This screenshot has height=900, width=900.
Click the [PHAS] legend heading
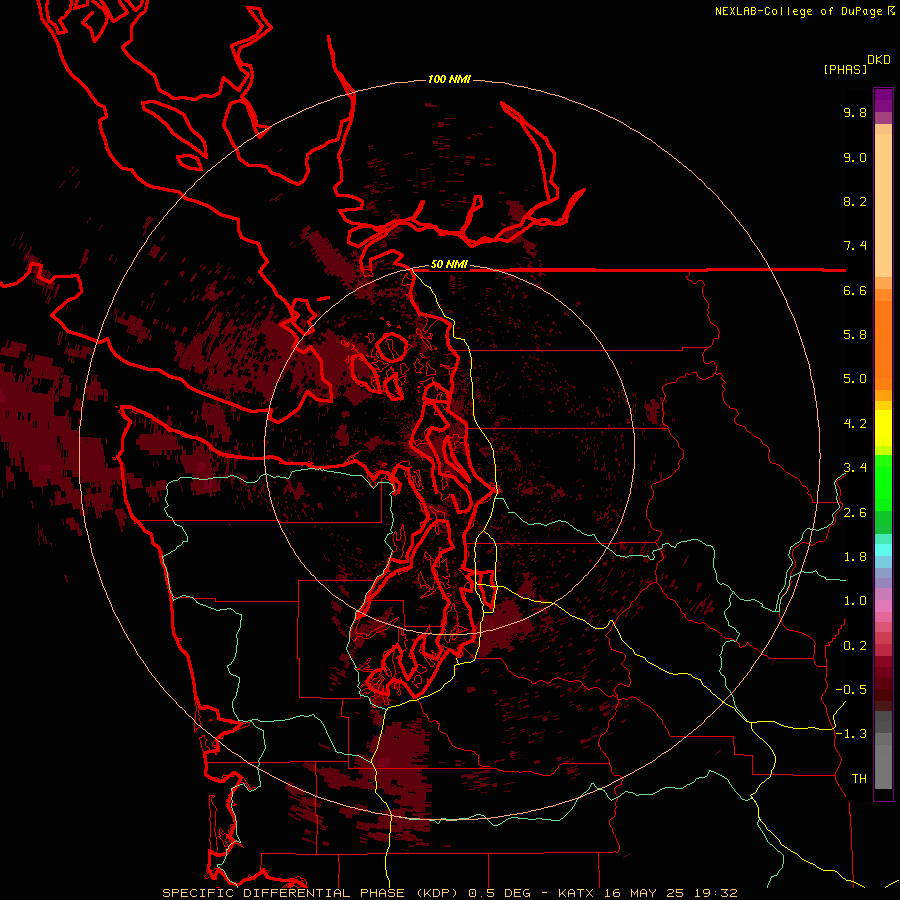coord(845,69)
